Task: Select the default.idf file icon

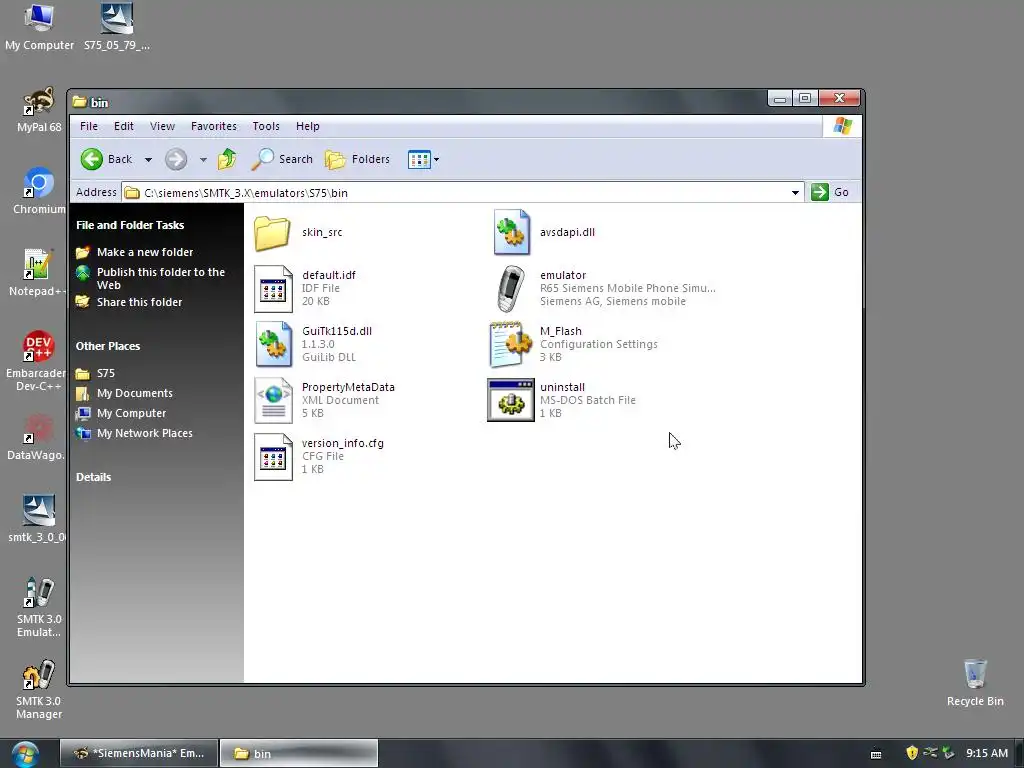Action: coord(273,289)
